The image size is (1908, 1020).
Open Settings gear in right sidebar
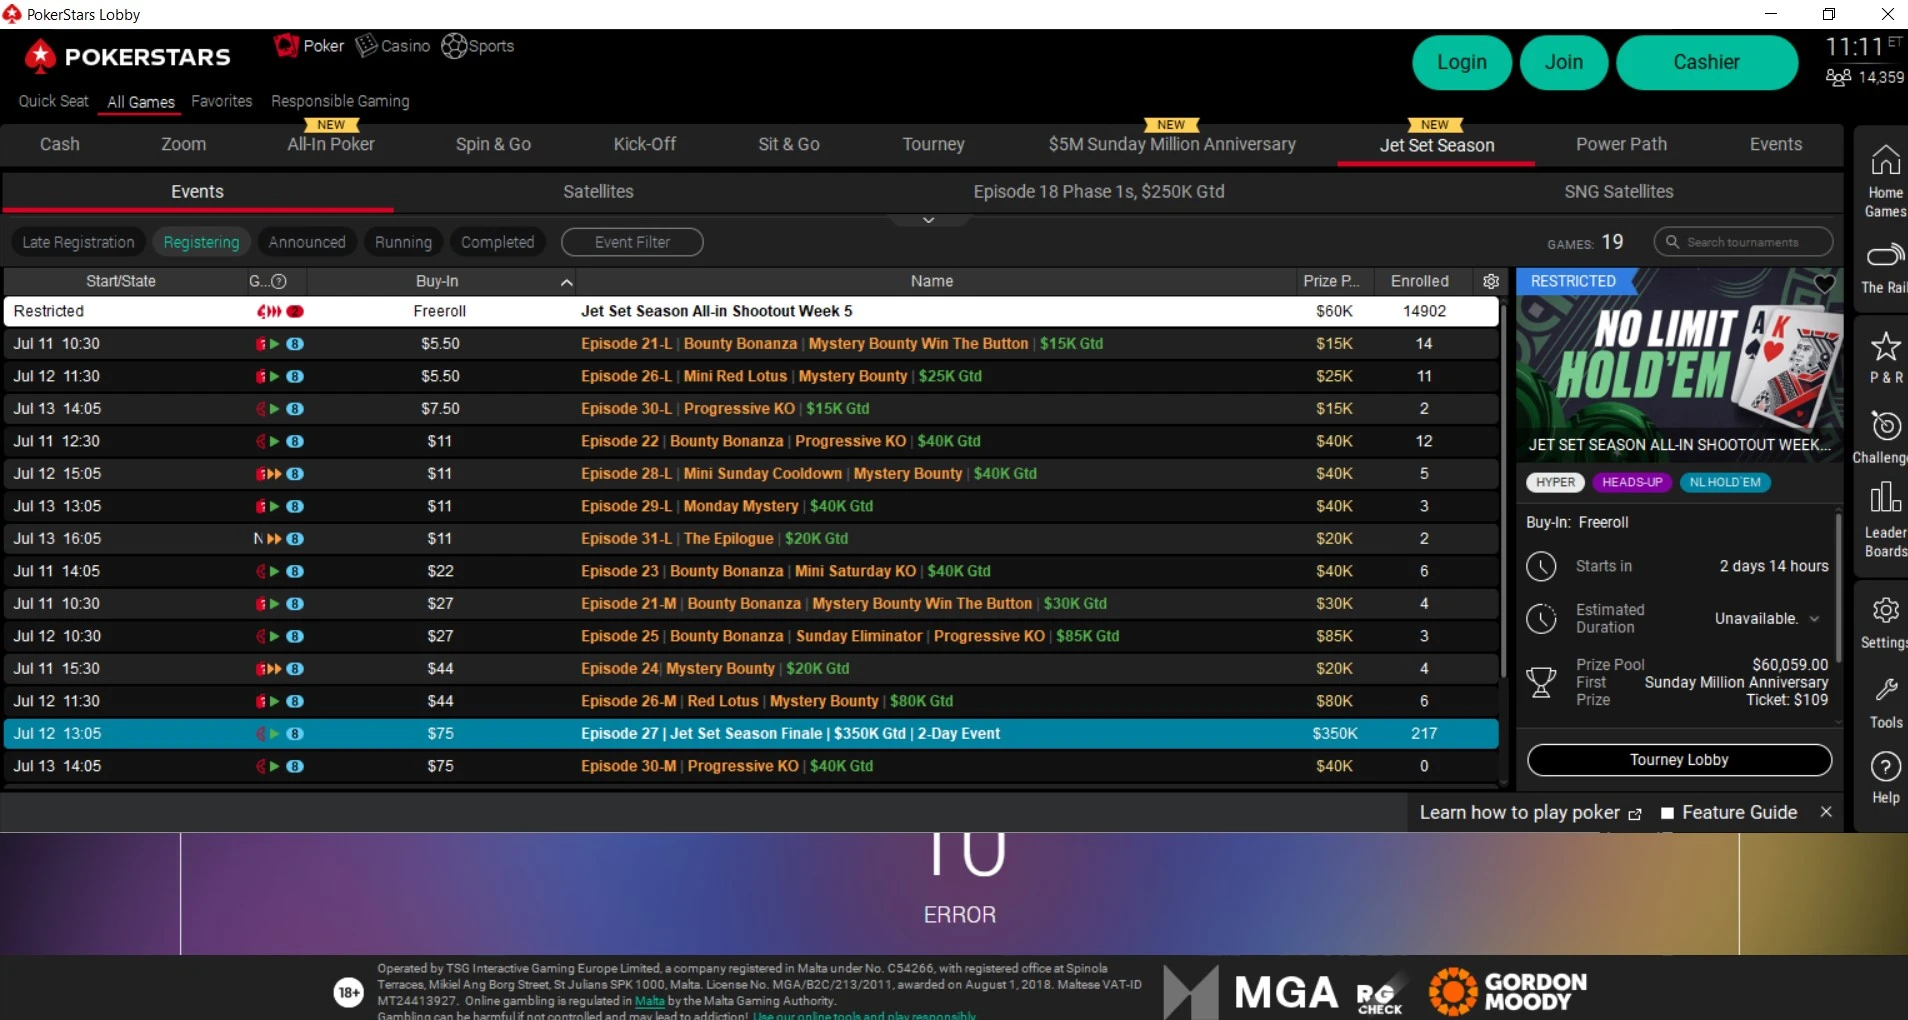[1885, 622]
